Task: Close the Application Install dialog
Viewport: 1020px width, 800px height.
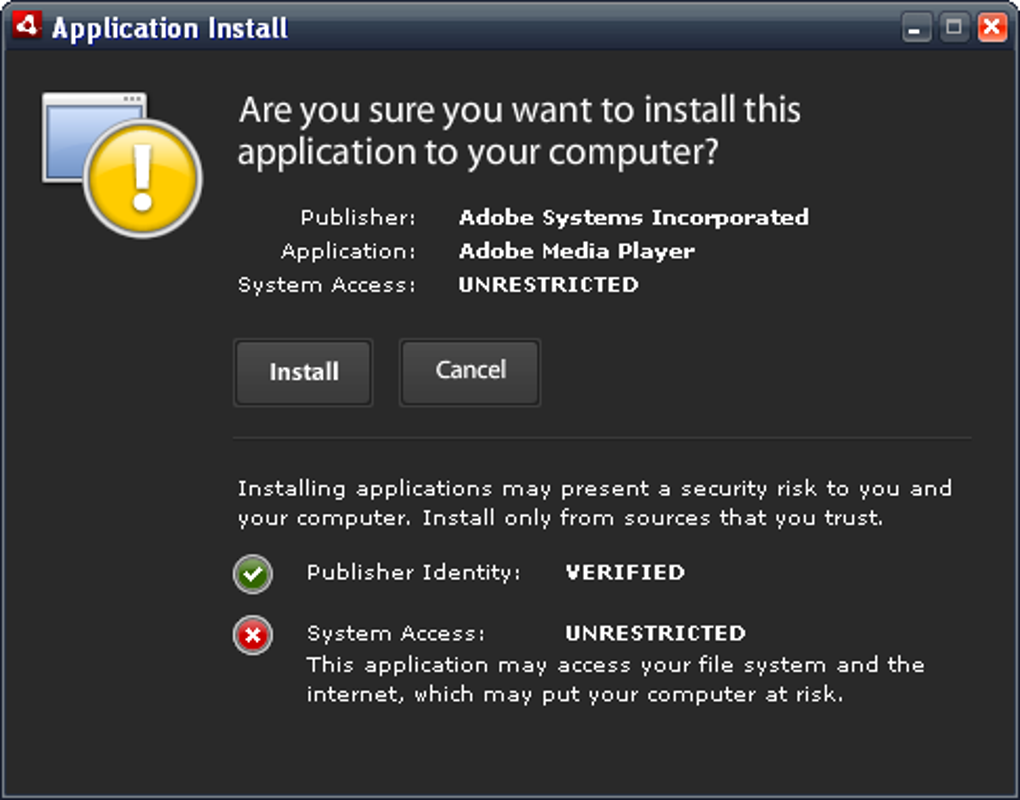Action: 991,28
